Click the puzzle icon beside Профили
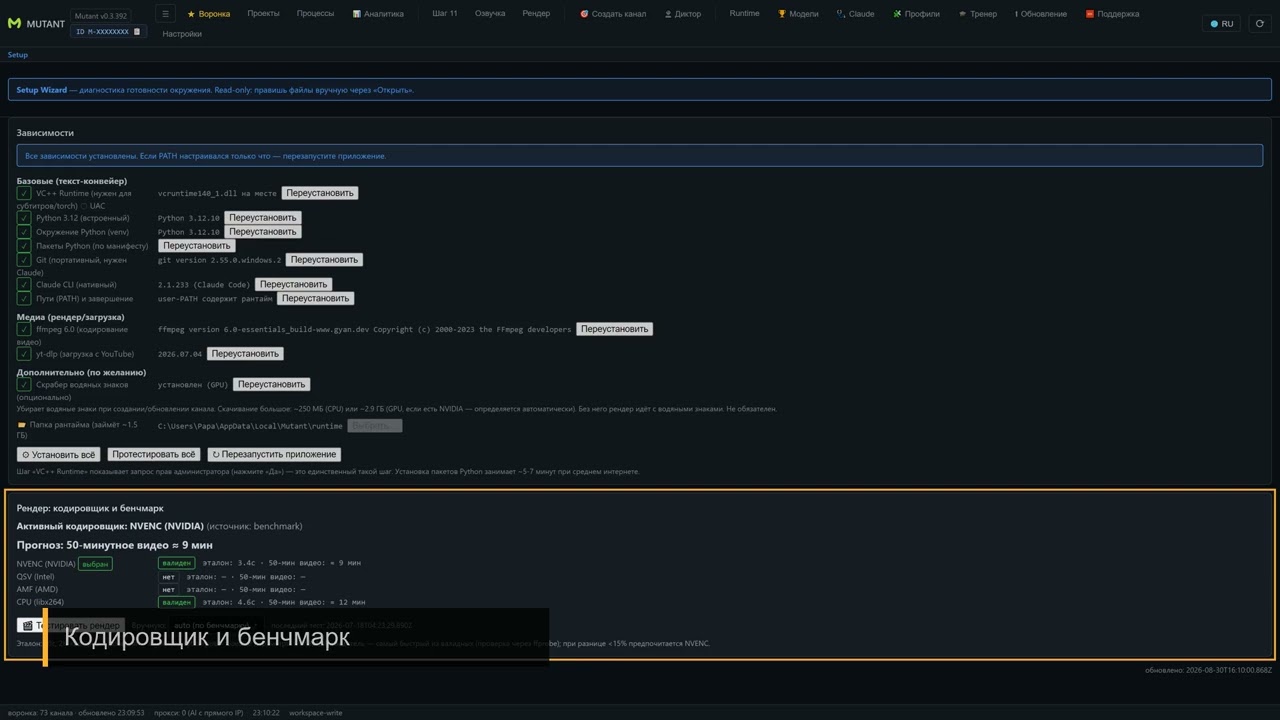The width and height of the screenshot is (1280, 720). tap(897, 14)
